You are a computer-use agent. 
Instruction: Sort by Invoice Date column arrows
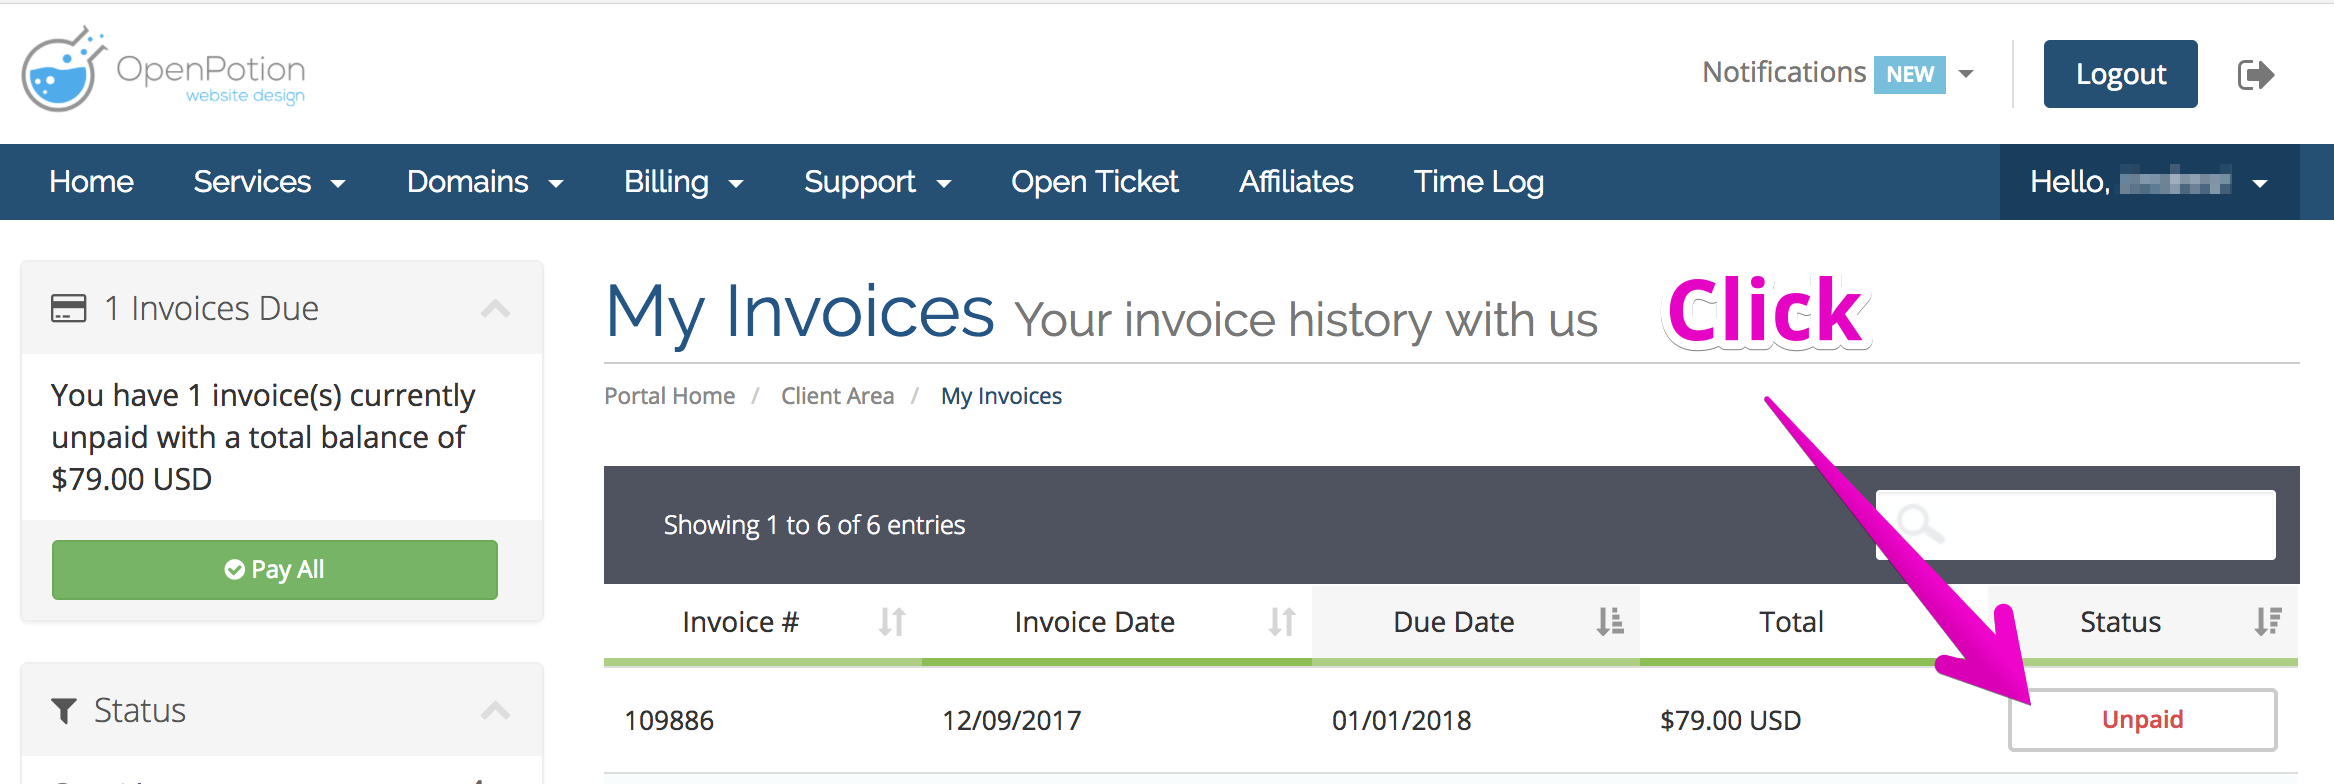pyautogui.click(x=1281, y=622)
